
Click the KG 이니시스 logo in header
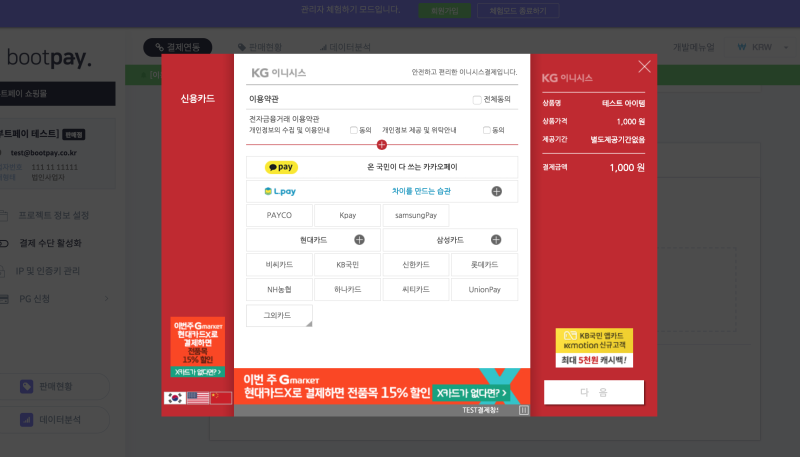[x=279, y=73]
